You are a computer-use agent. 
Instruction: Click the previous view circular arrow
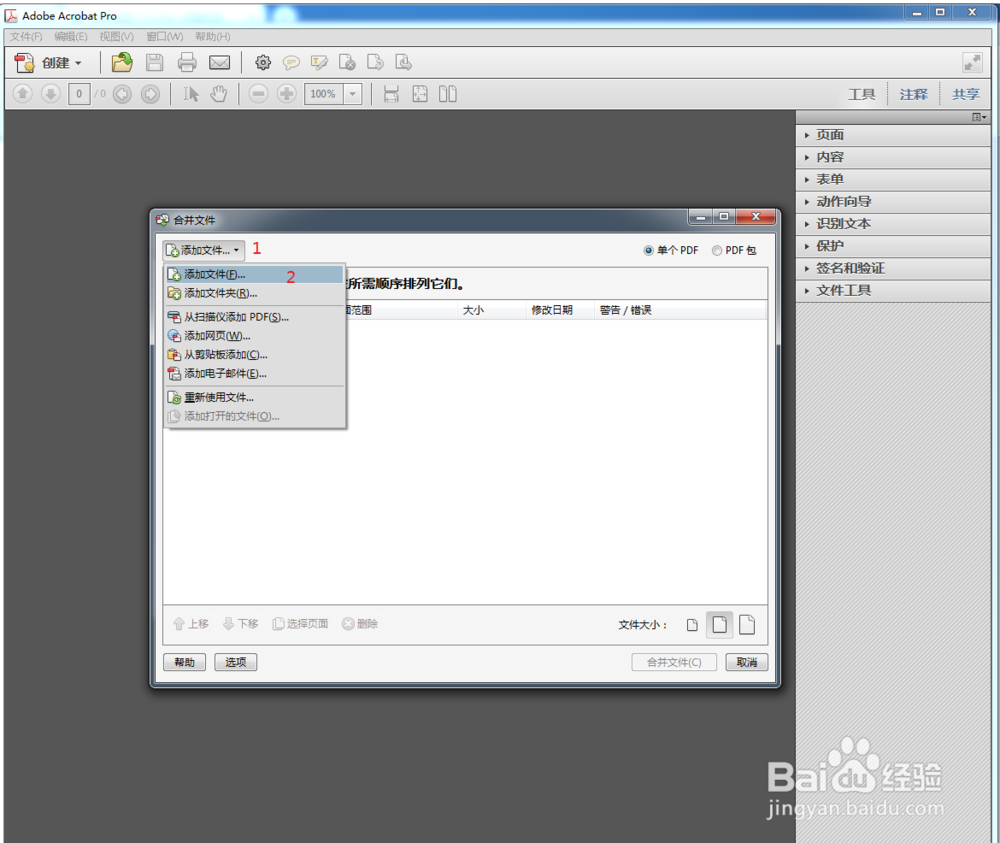click(x=122, y=94)
